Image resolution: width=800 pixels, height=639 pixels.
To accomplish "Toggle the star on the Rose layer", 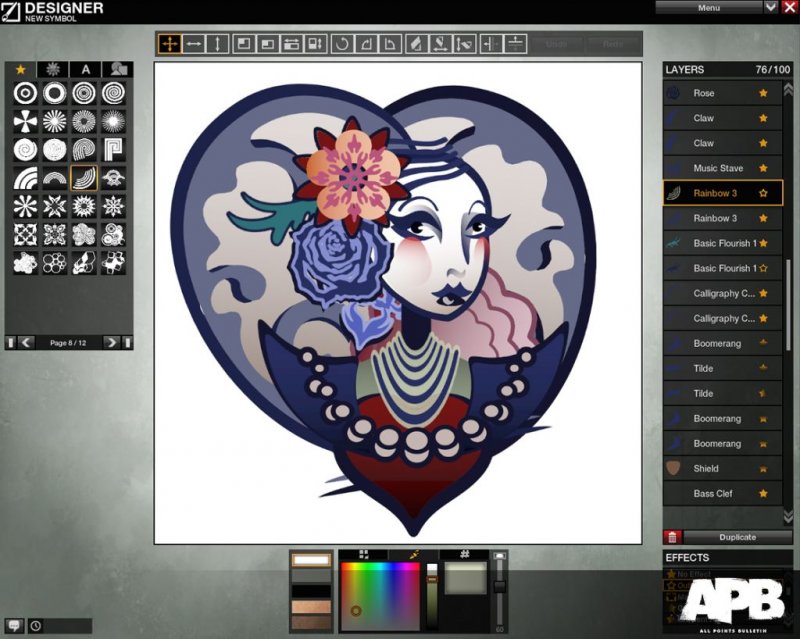I will coord(764,93).
